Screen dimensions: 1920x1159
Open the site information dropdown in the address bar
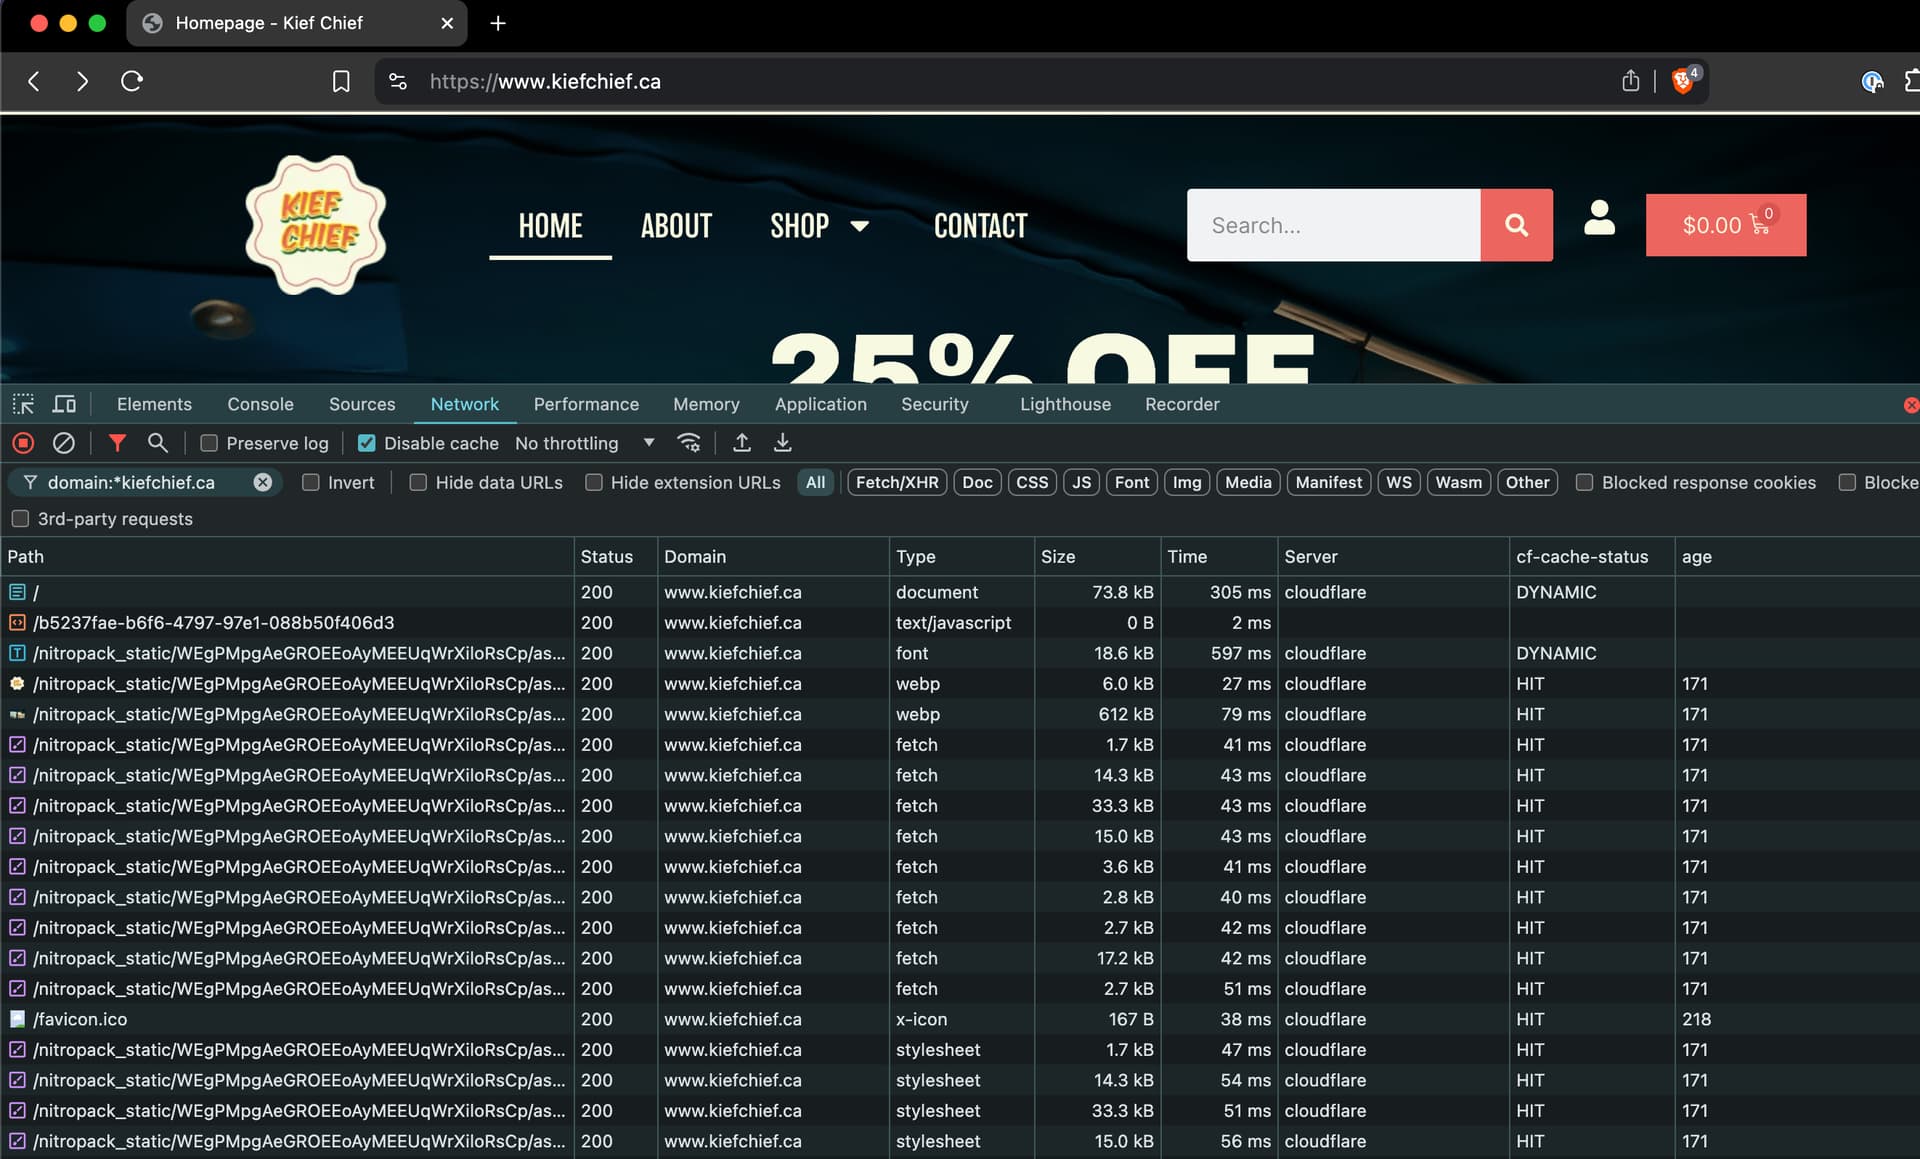pos(398,82)
